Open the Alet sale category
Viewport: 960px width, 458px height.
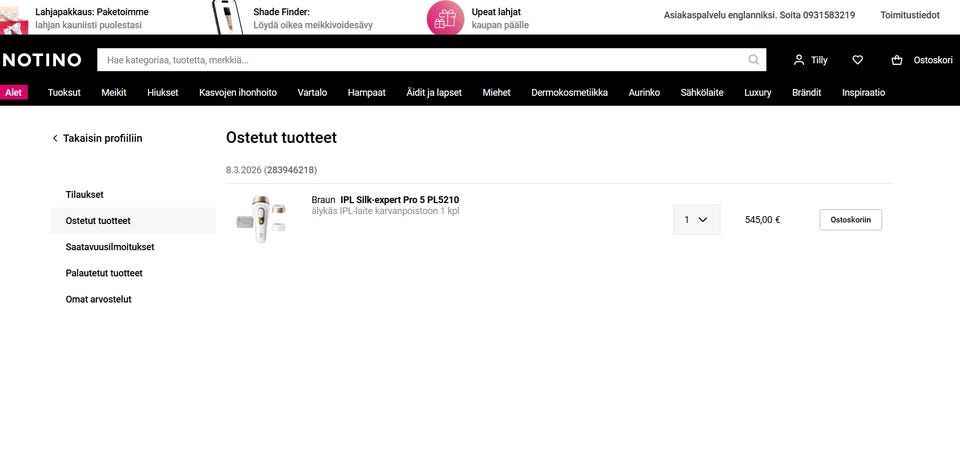[x=13, y=92]
